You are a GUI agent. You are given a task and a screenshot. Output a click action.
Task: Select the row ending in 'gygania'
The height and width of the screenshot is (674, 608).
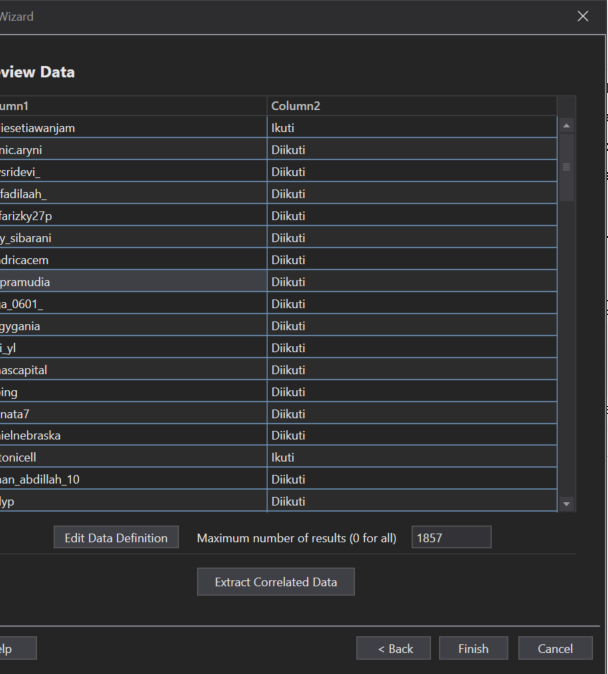coord(279,325)
